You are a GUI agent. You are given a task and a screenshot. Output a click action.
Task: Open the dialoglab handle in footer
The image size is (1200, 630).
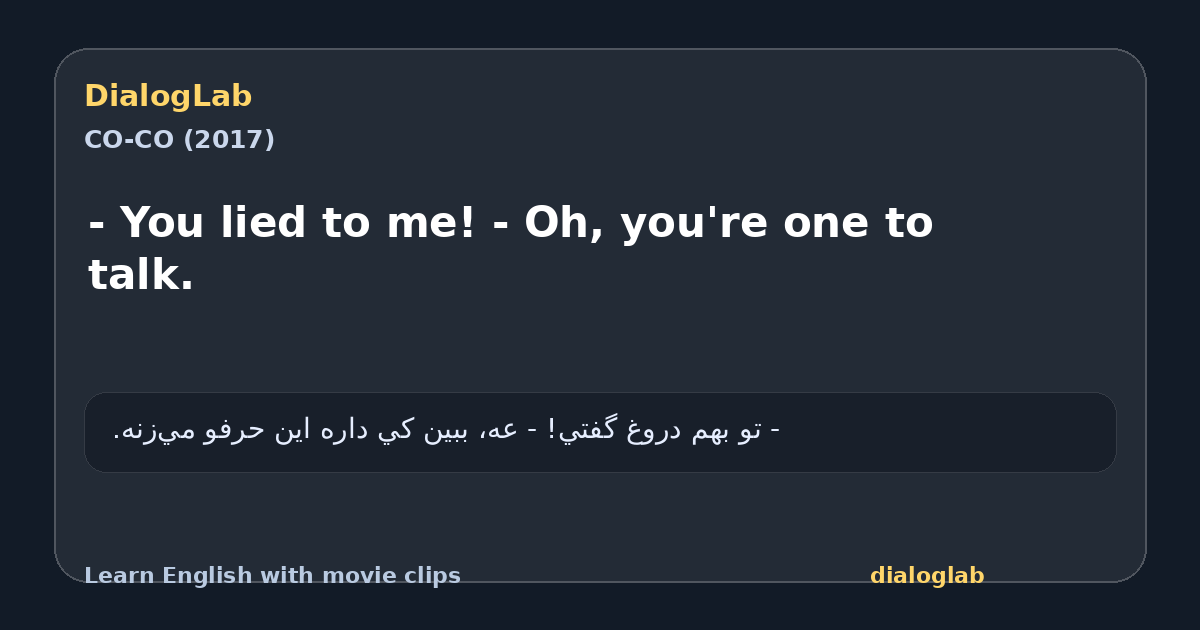927,576
